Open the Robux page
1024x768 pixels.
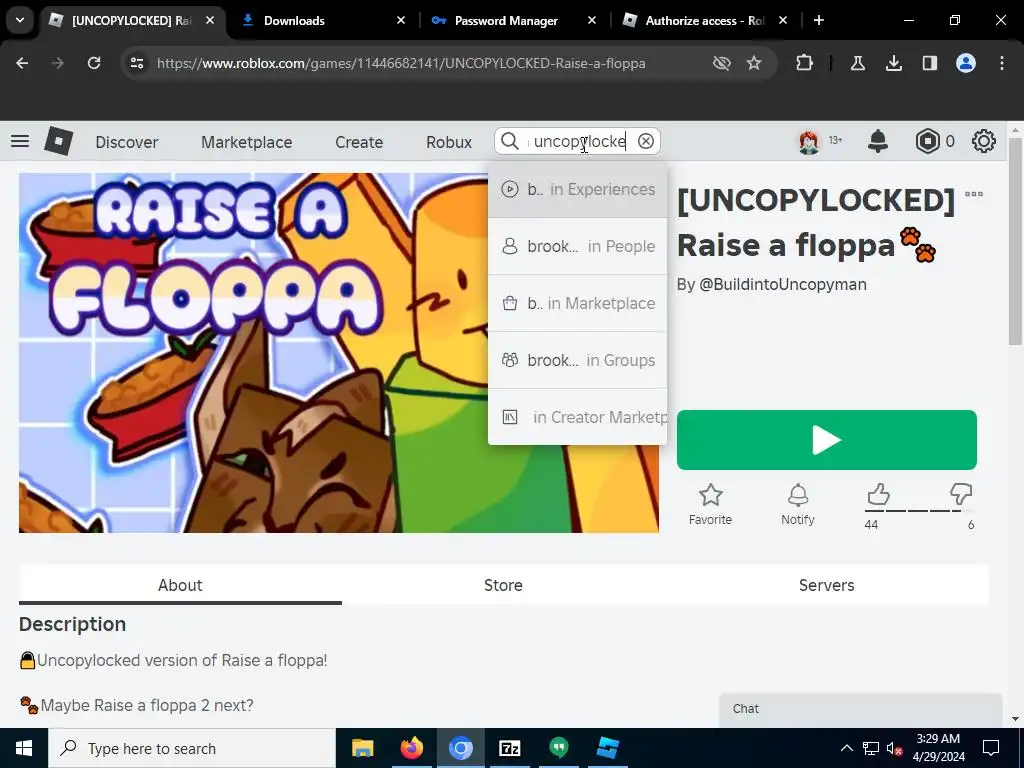tap(449, 142)
